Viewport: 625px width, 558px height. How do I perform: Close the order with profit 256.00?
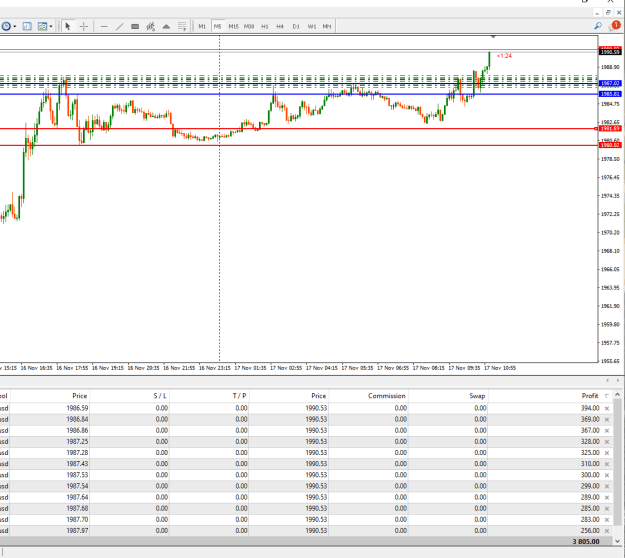point(607,531)
